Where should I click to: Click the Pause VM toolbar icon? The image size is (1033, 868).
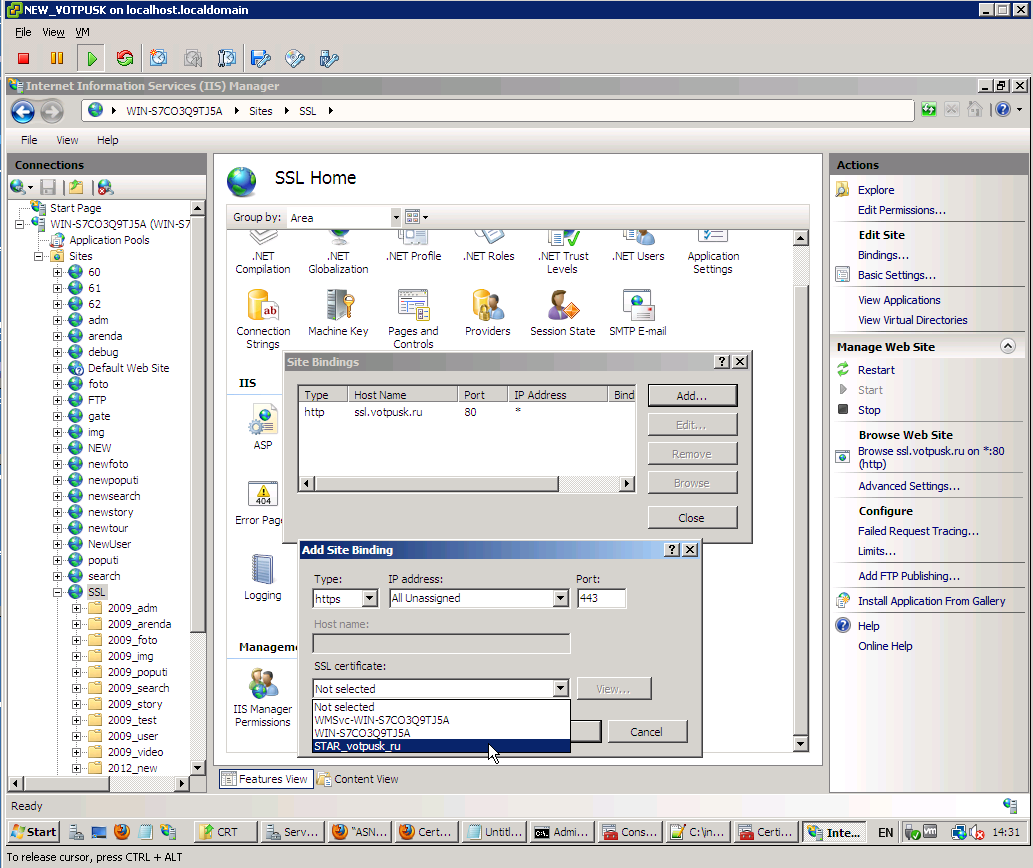point(57,59)
